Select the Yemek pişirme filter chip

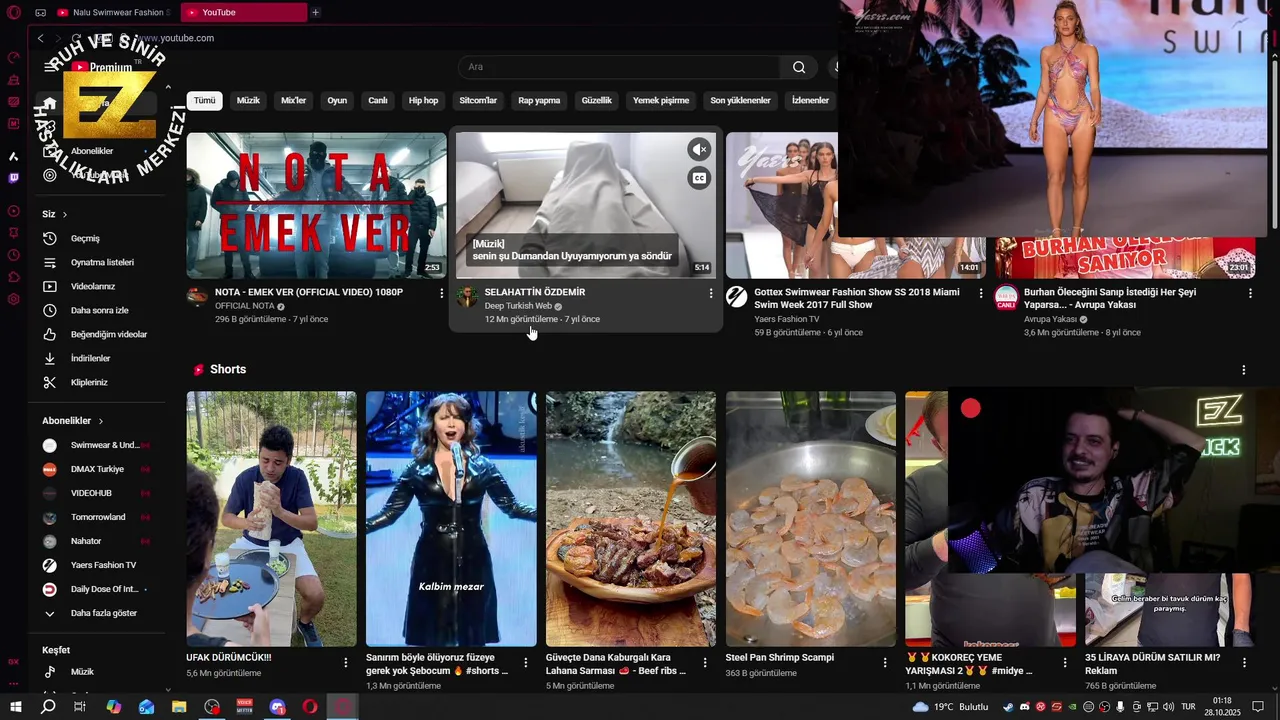(x=661, y=101)
